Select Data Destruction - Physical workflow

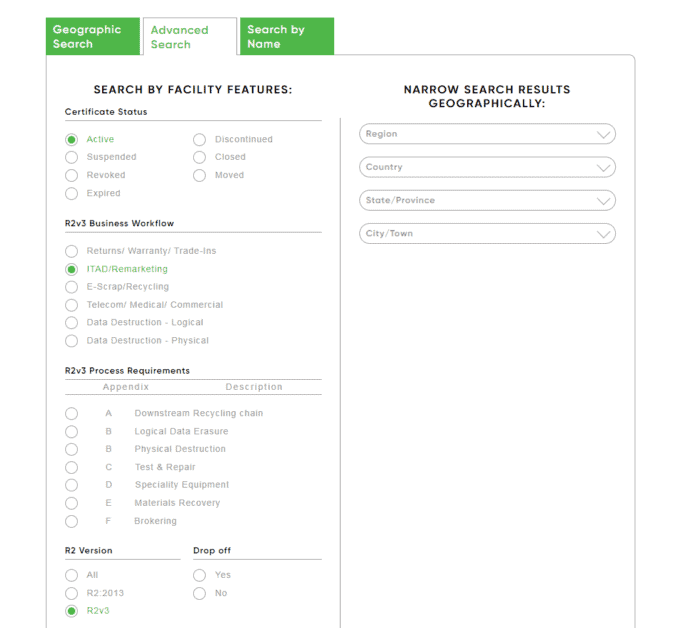[x=71, y=341]
